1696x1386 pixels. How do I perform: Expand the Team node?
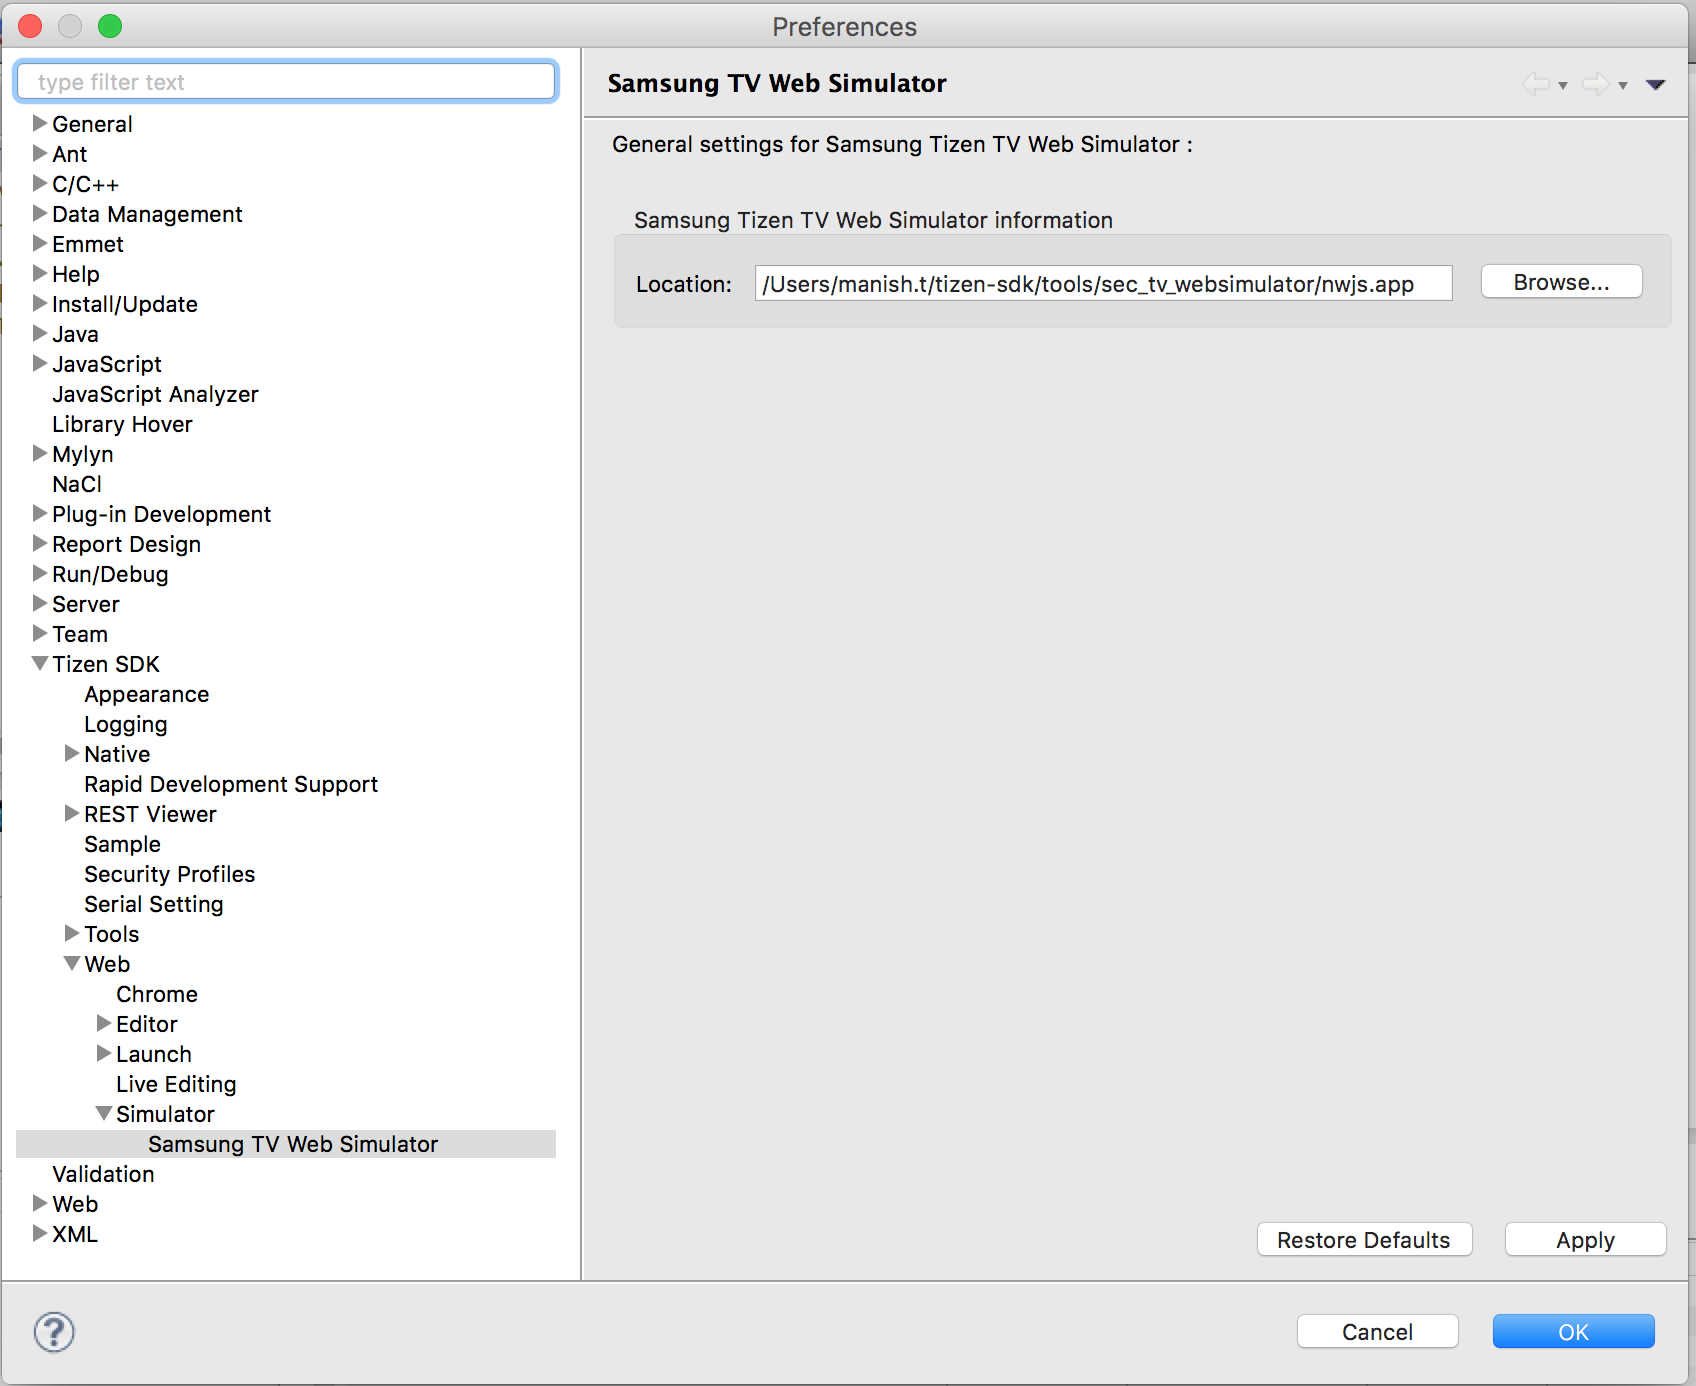point(40,633)
